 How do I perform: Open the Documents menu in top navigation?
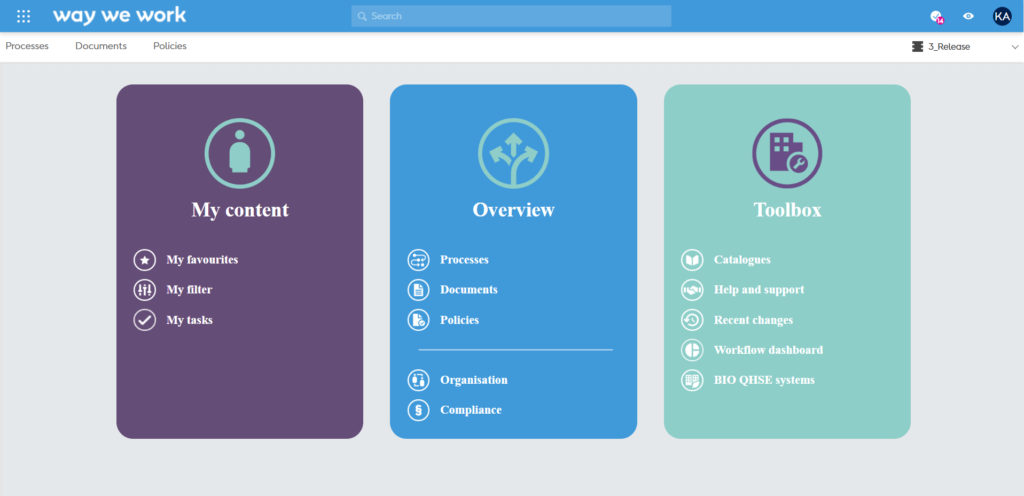(x=101, y=46)
